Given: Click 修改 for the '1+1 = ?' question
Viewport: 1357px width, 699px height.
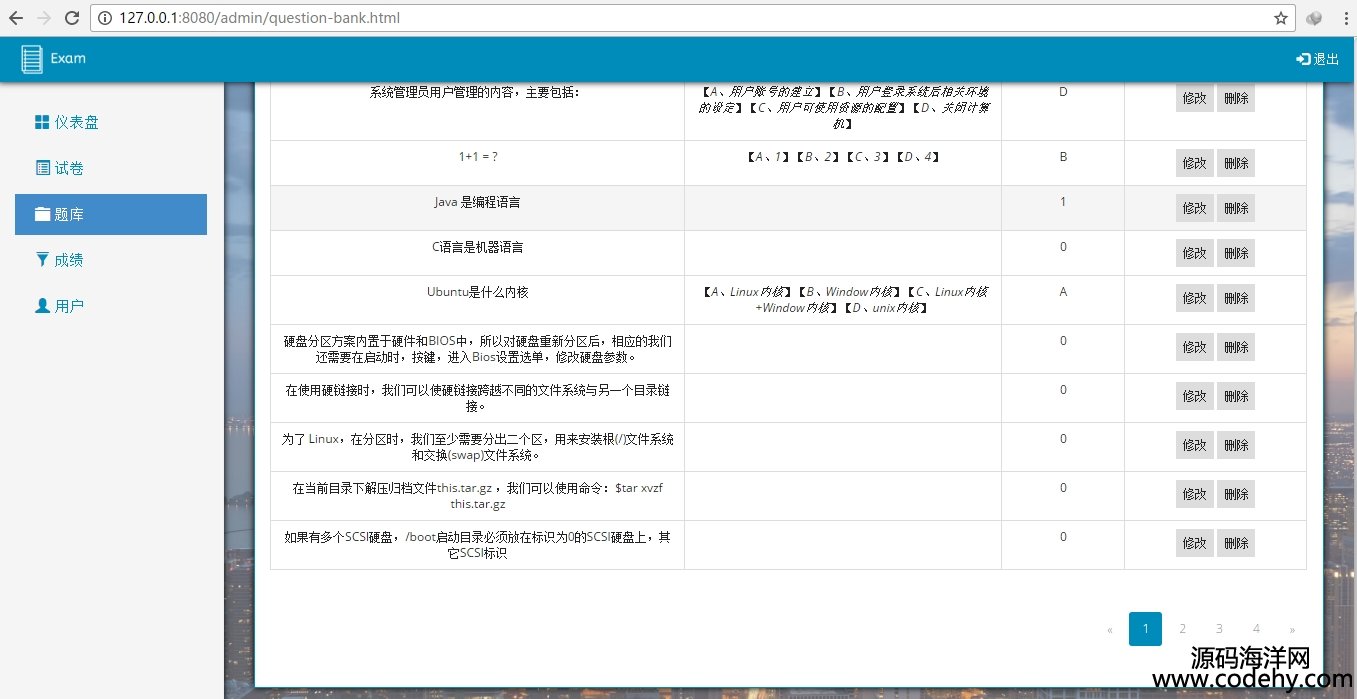Looking at the screenshot, I should point(1194,163).
